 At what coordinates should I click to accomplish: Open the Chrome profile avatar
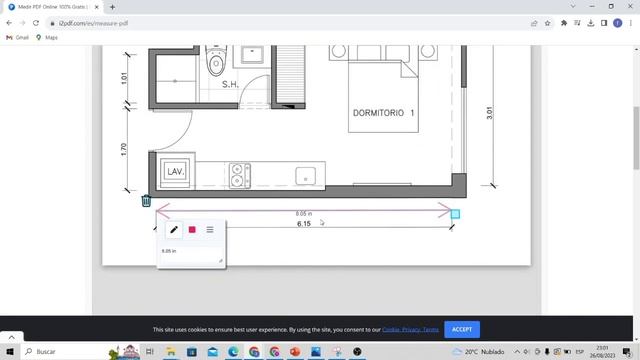(x=618, y=23)
